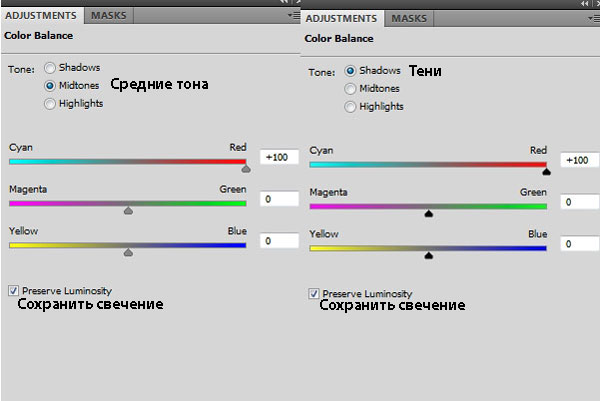The image size is (600, 401).
Task: Open Adjustments tab in right panel
Action: [x=341, y=19]
